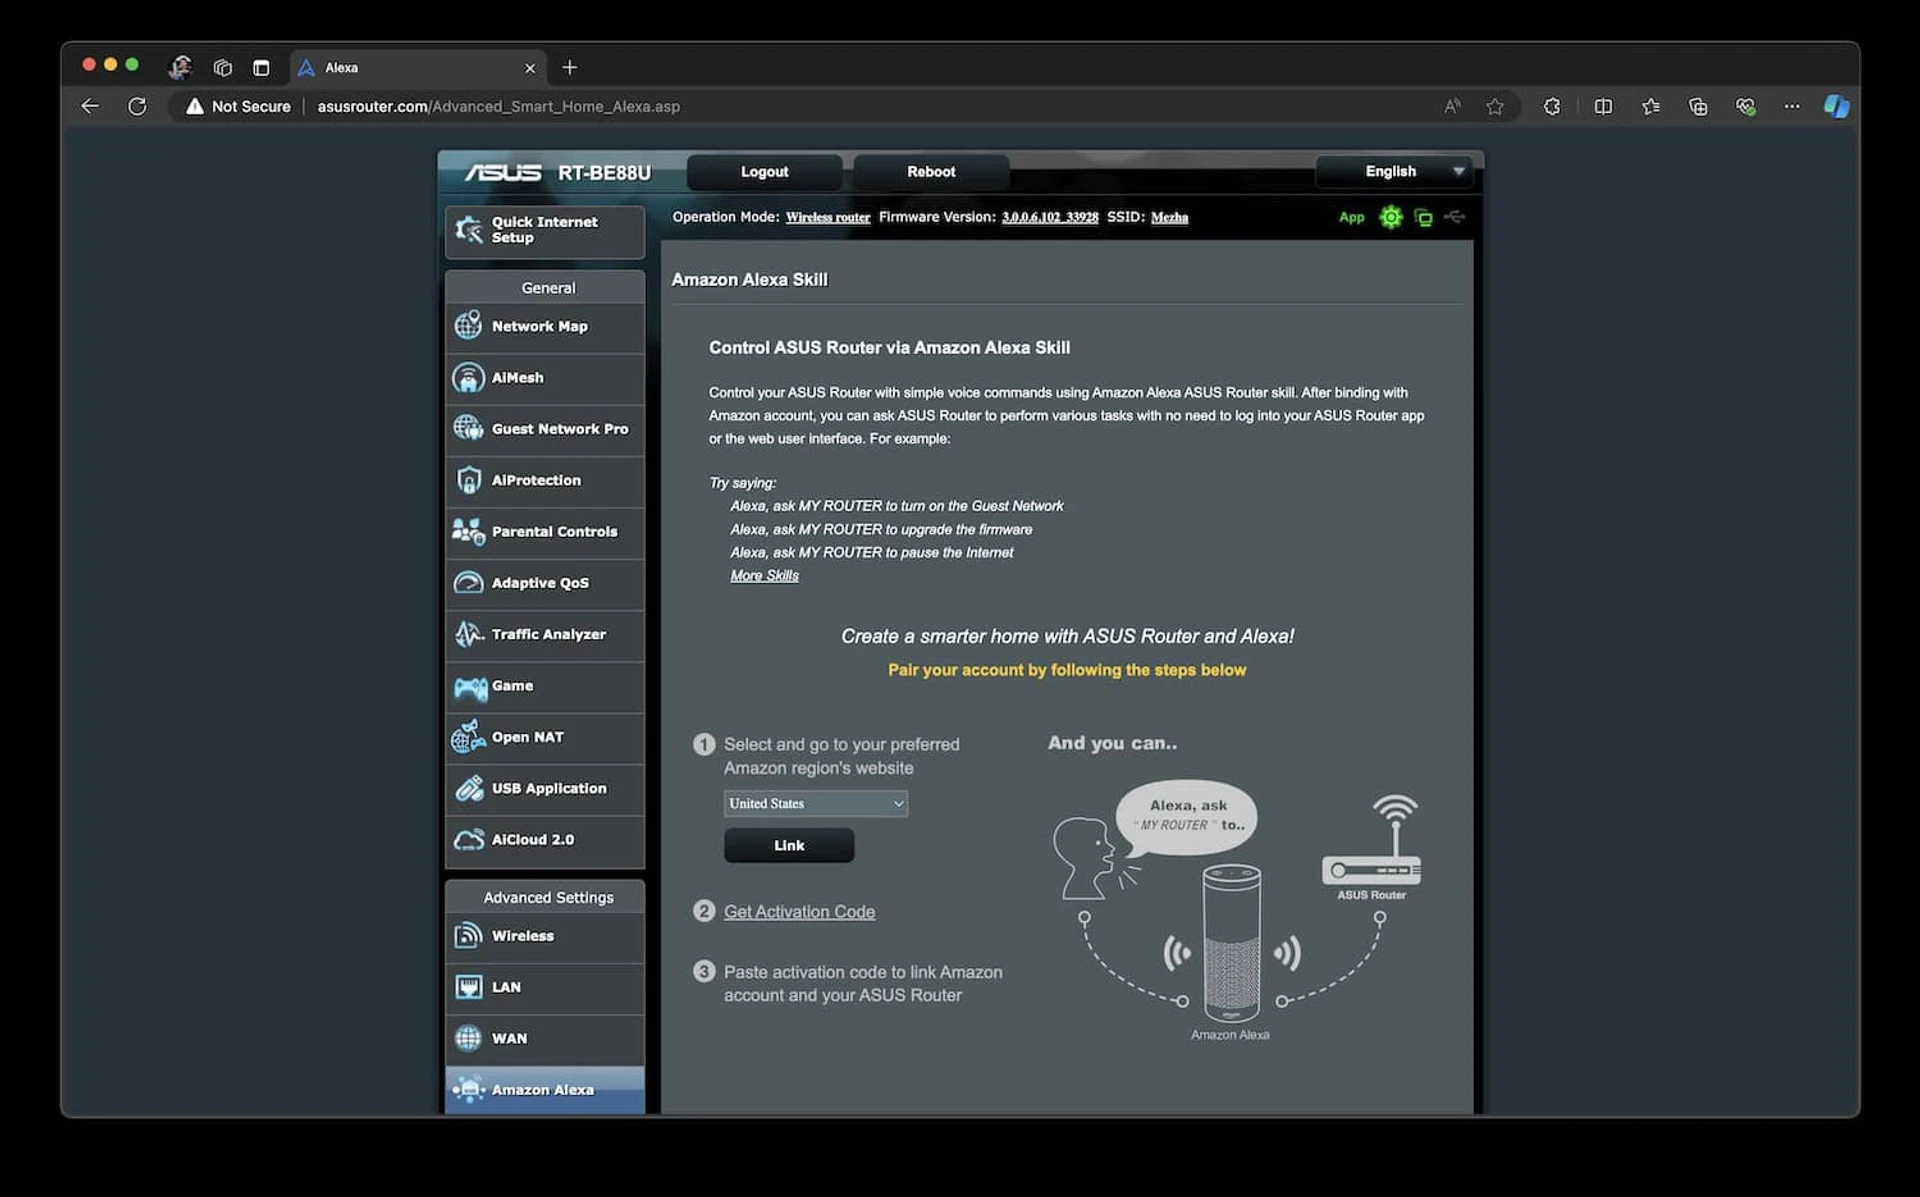1920x1197 pixels.
Task: Click the USB Application icon
Action: (x=468, y=788)
